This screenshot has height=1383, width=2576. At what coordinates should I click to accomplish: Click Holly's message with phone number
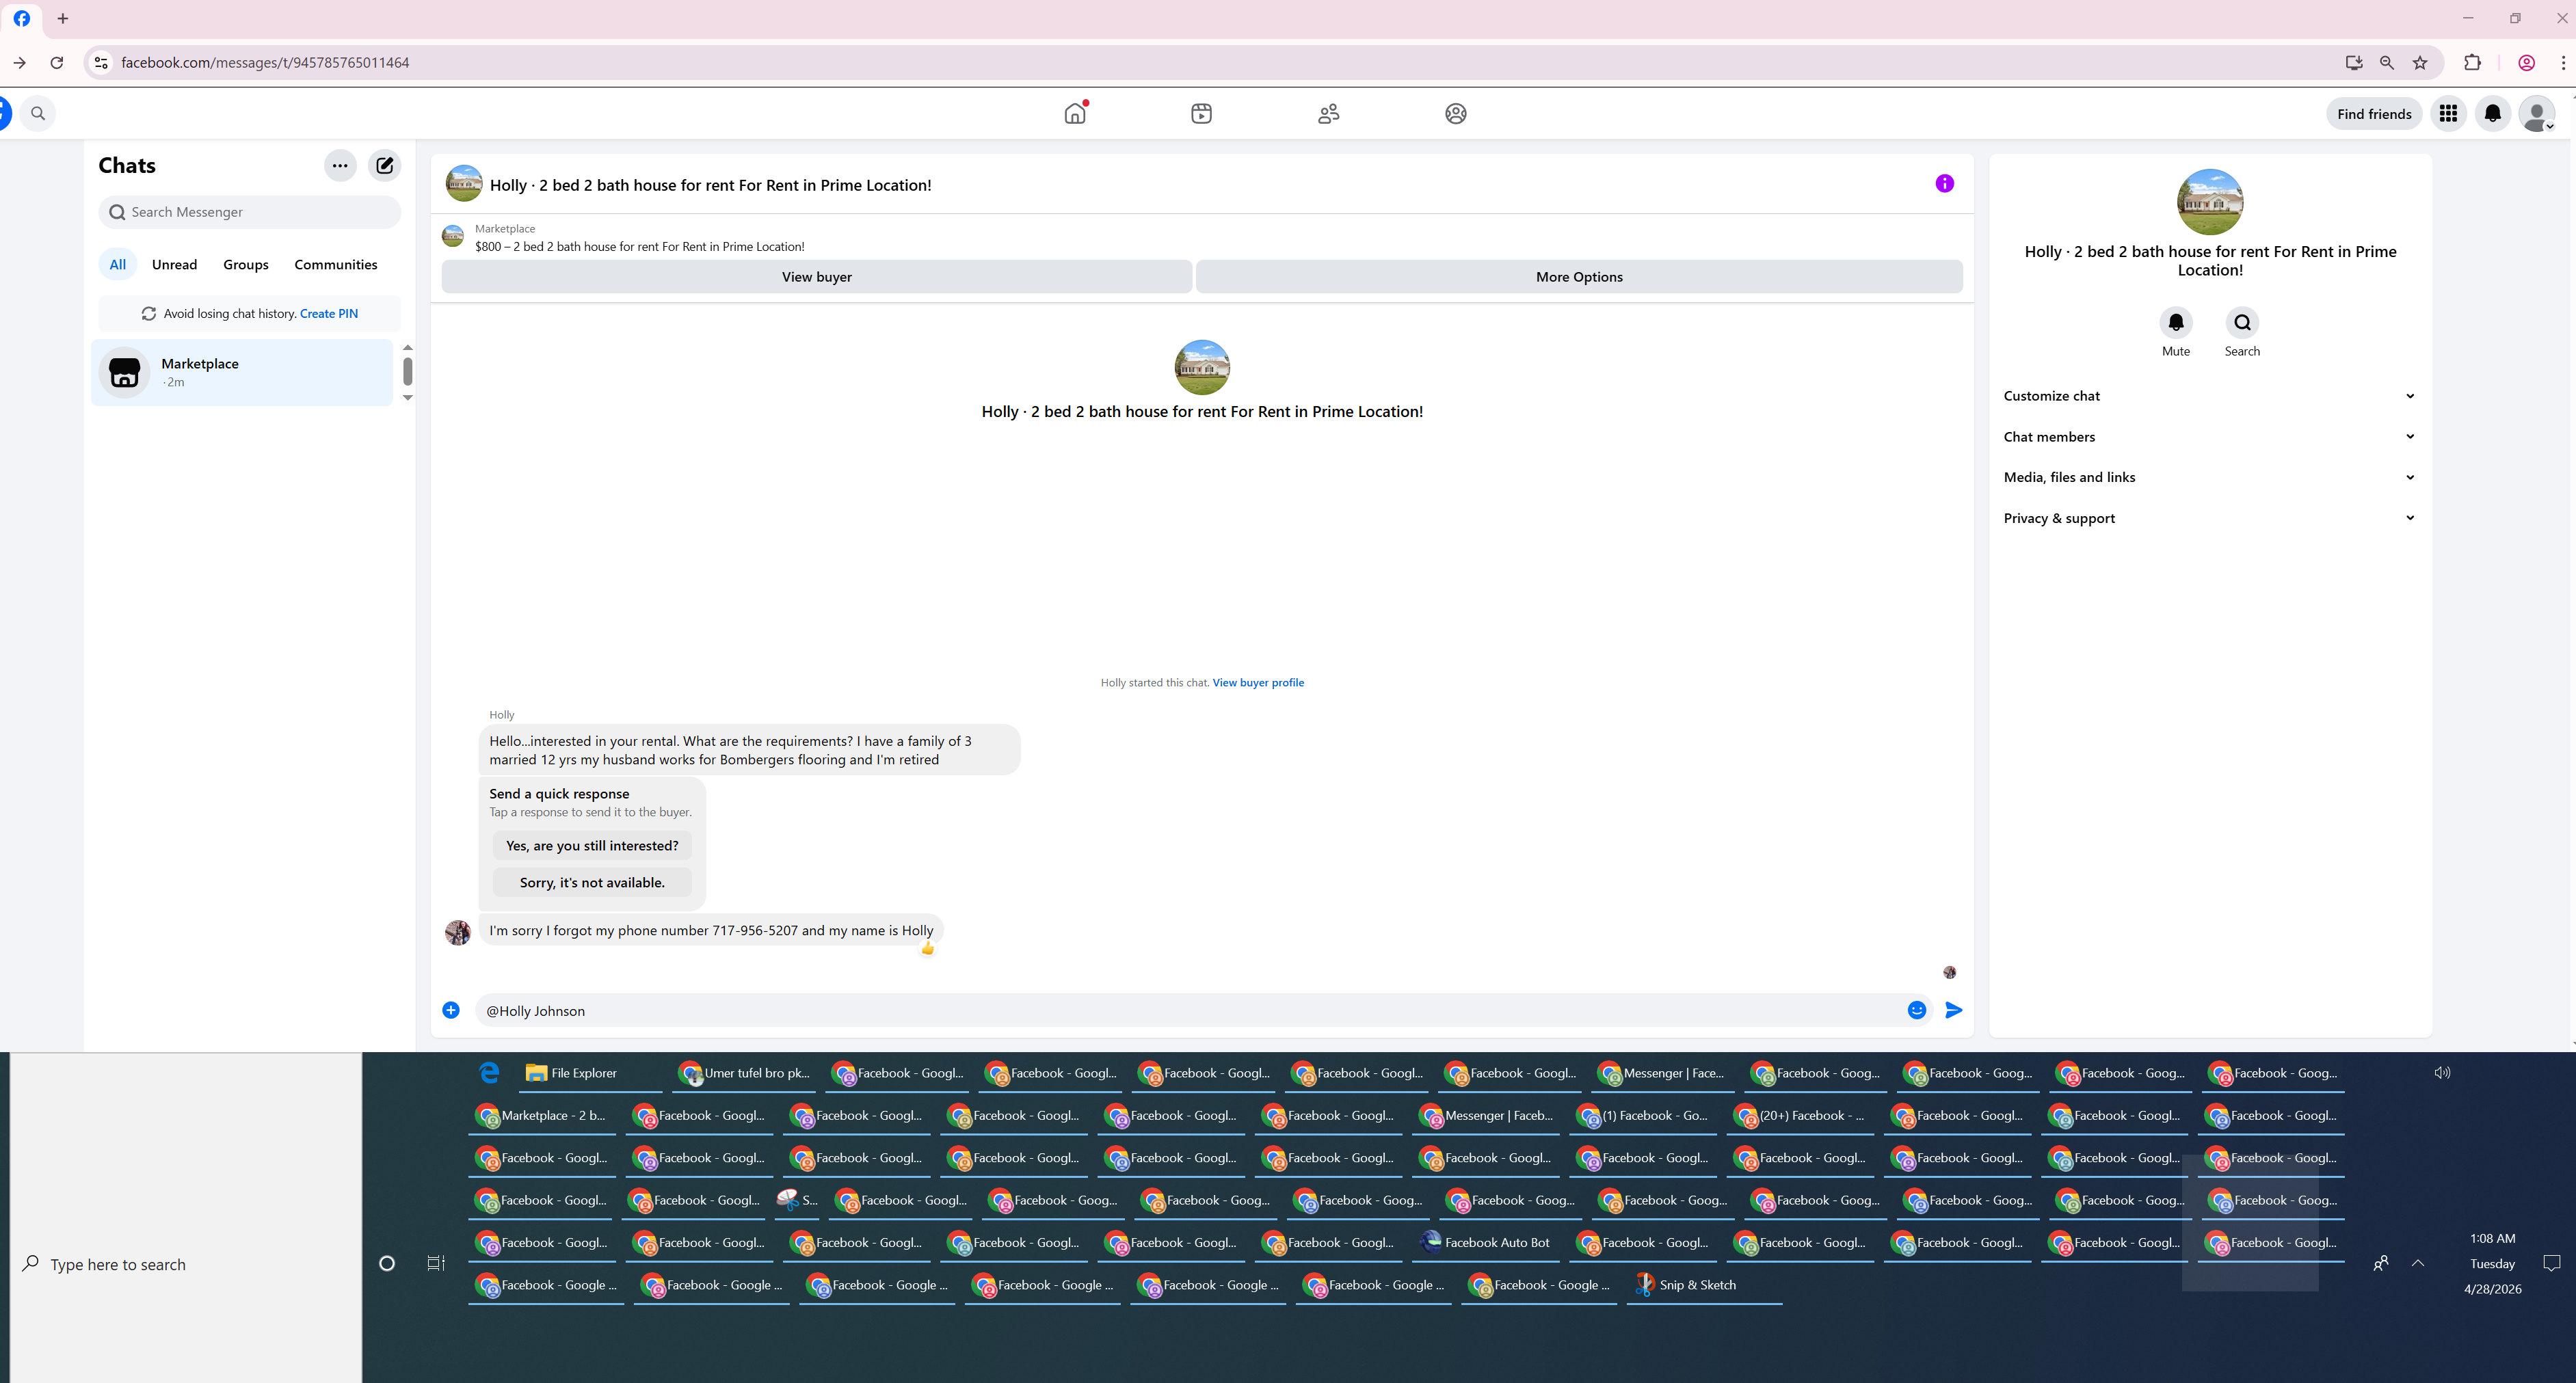click(x=711, y=931)
